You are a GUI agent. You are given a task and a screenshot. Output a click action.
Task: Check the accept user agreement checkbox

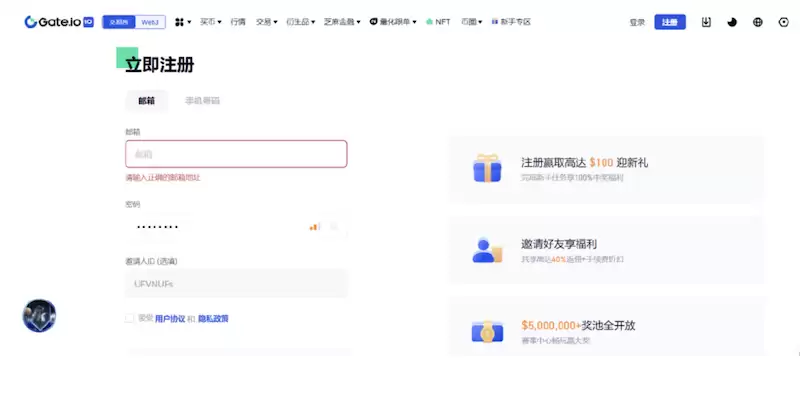(130, 318)
